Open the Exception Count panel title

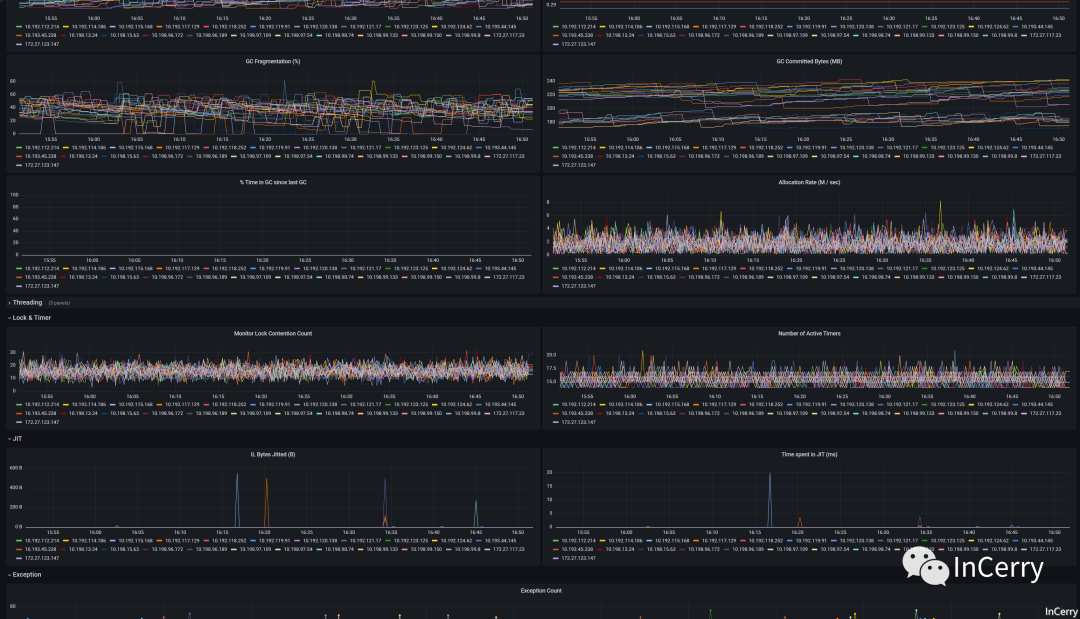pos(541,591)
